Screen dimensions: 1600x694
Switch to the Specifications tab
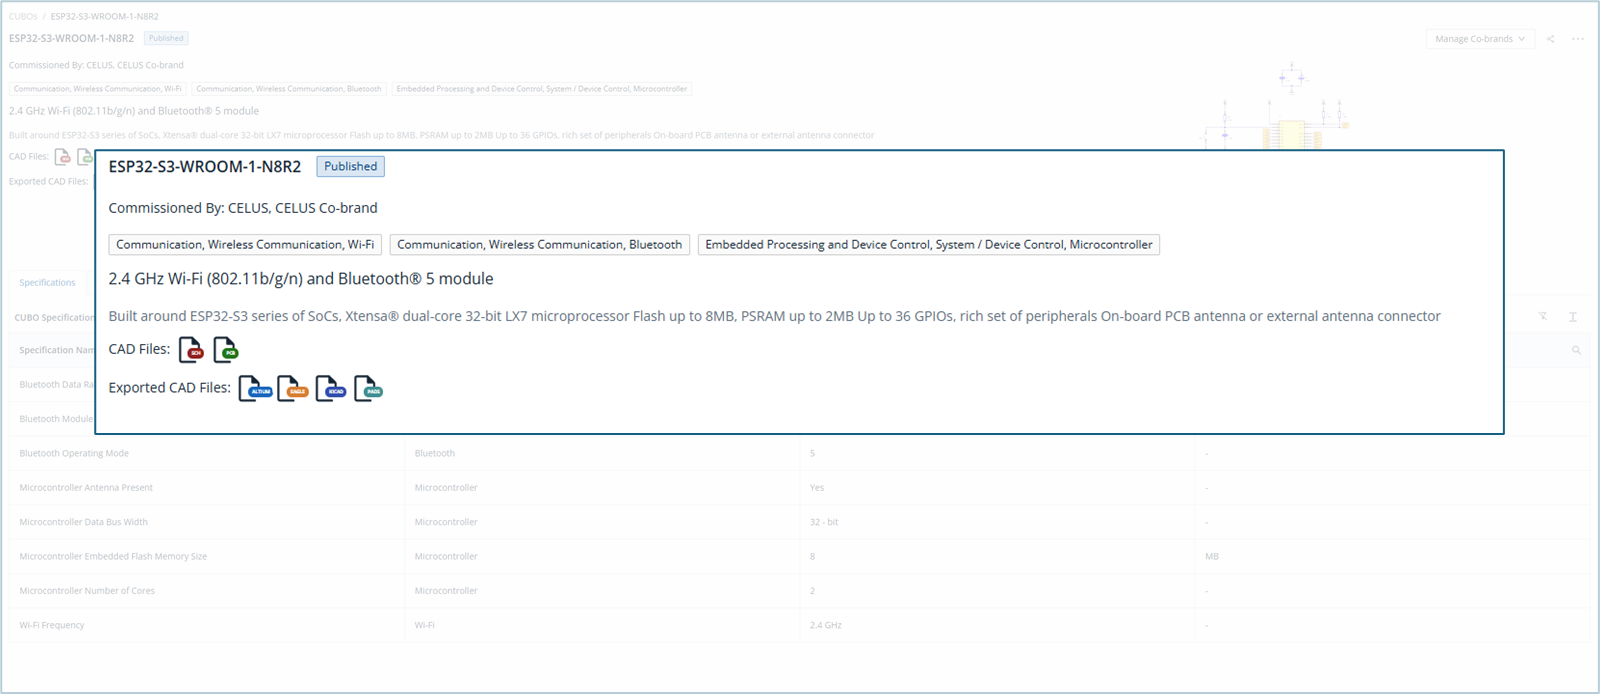47,283
